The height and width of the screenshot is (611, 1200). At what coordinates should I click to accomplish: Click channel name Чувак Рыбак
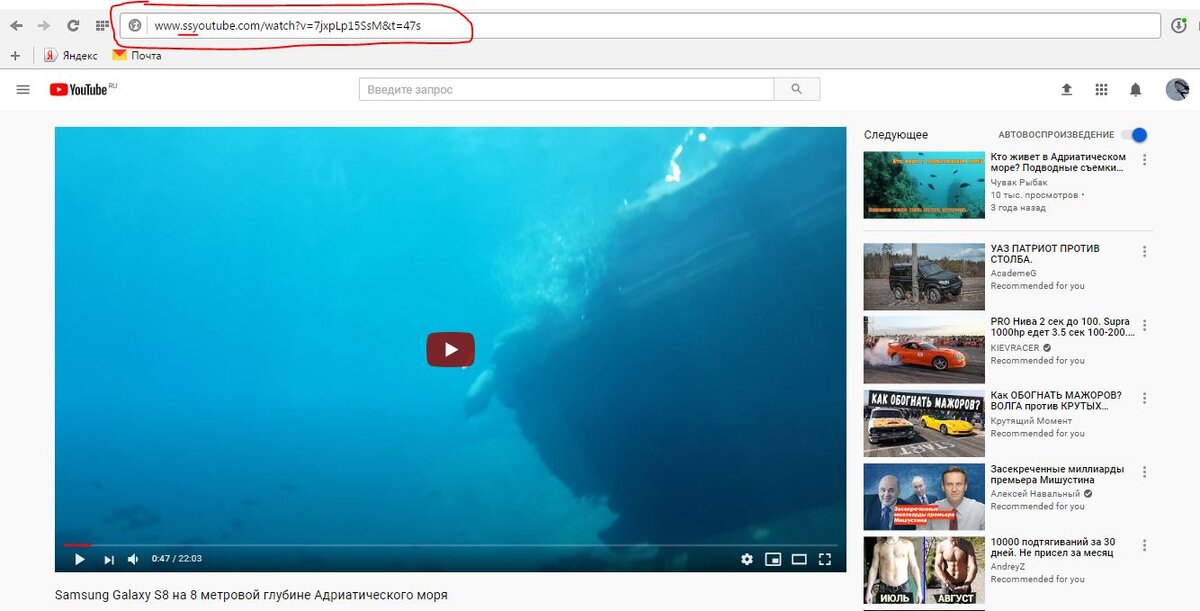pos(1018,181)
